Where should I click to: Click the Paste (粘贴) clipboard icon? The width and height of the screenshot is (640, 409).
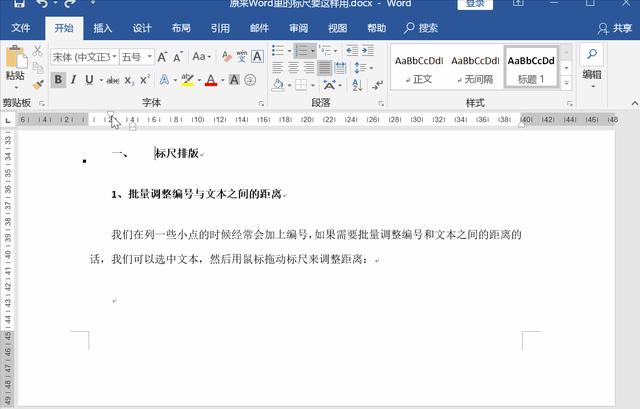(16, 57)
